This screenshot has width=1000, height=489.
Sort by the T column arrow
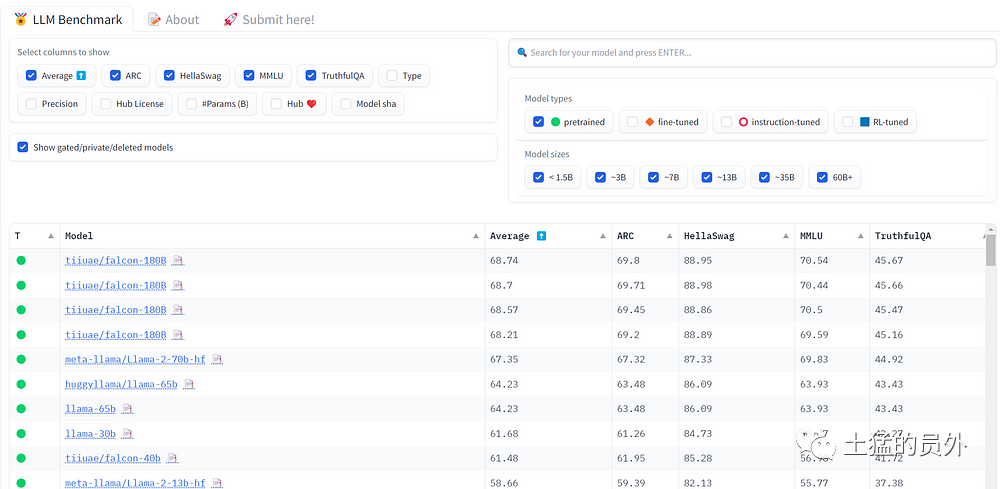click(51, 236)
